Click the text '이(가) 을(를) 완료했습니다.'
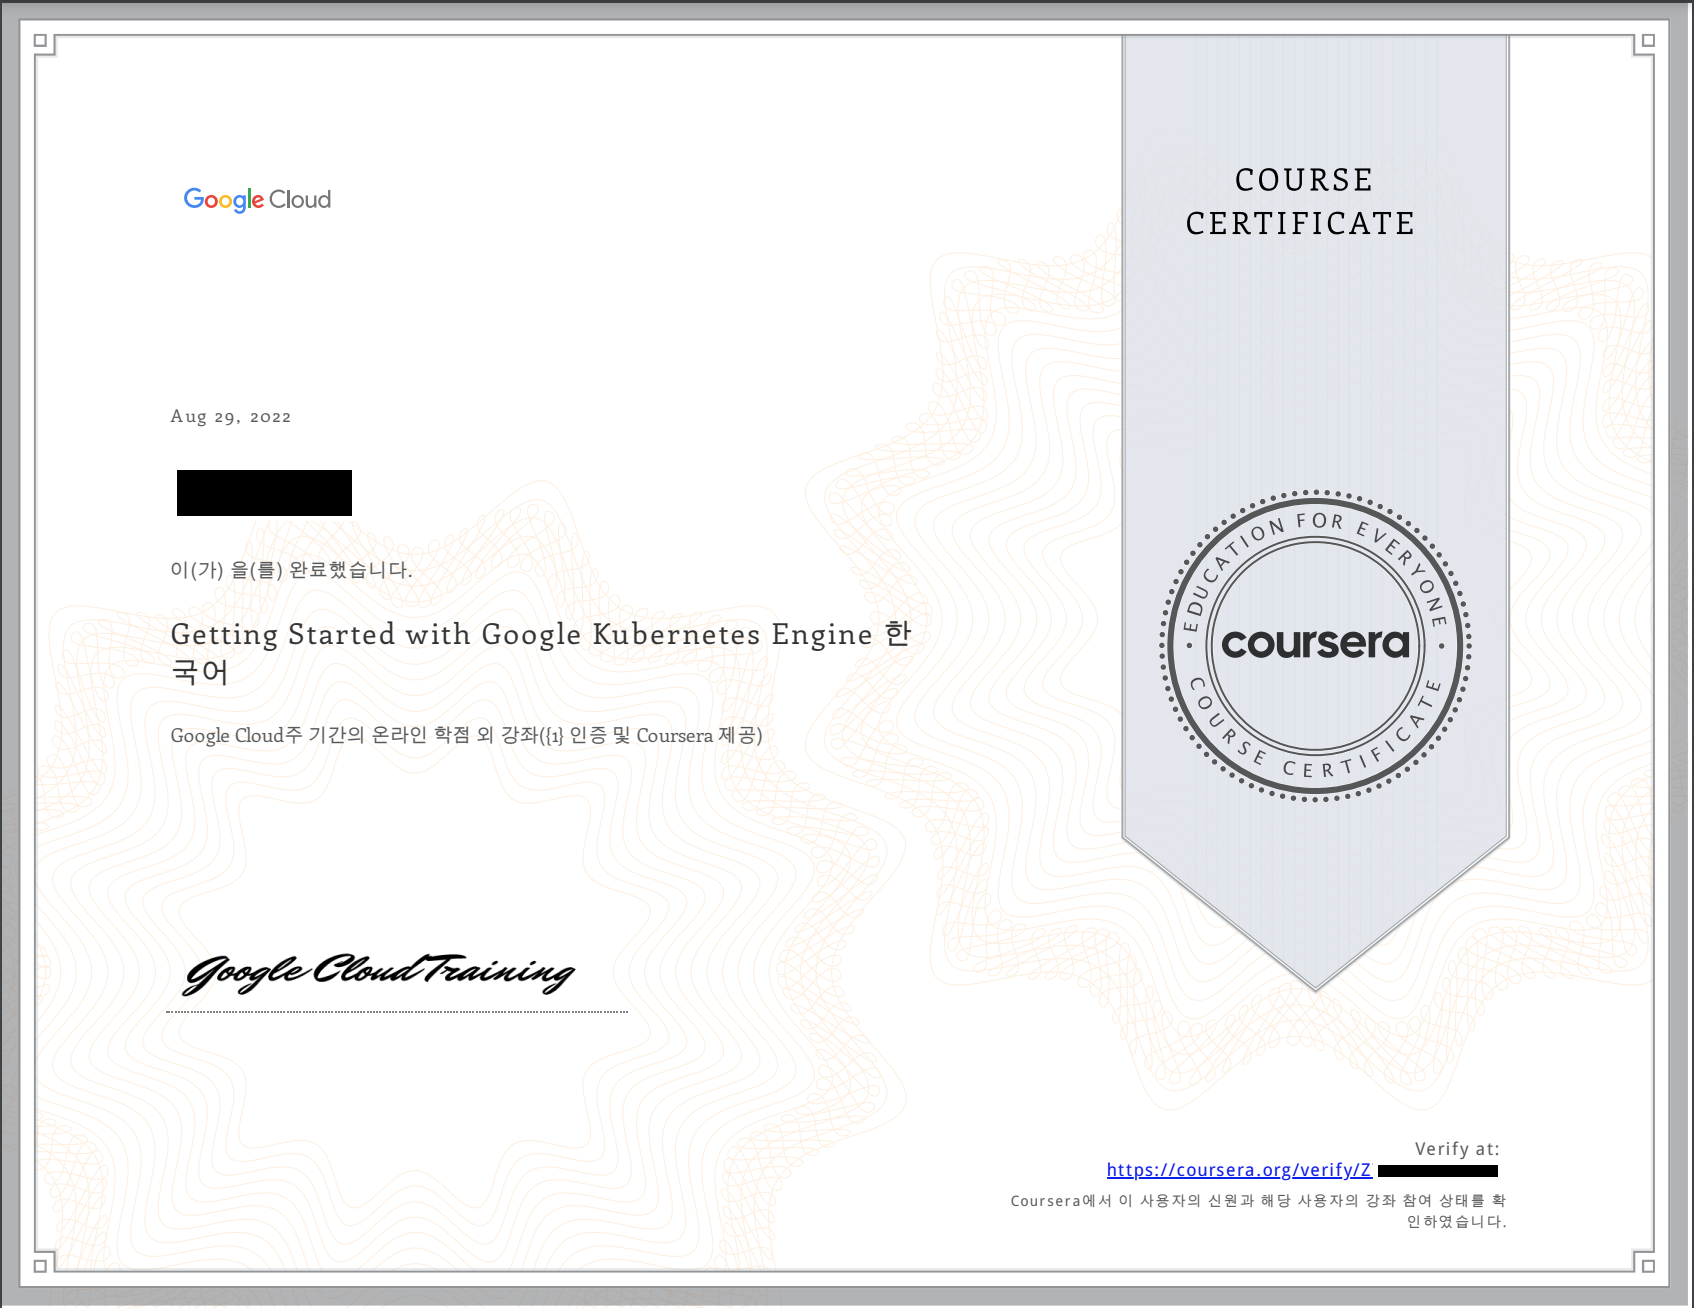 click(291, 570)
